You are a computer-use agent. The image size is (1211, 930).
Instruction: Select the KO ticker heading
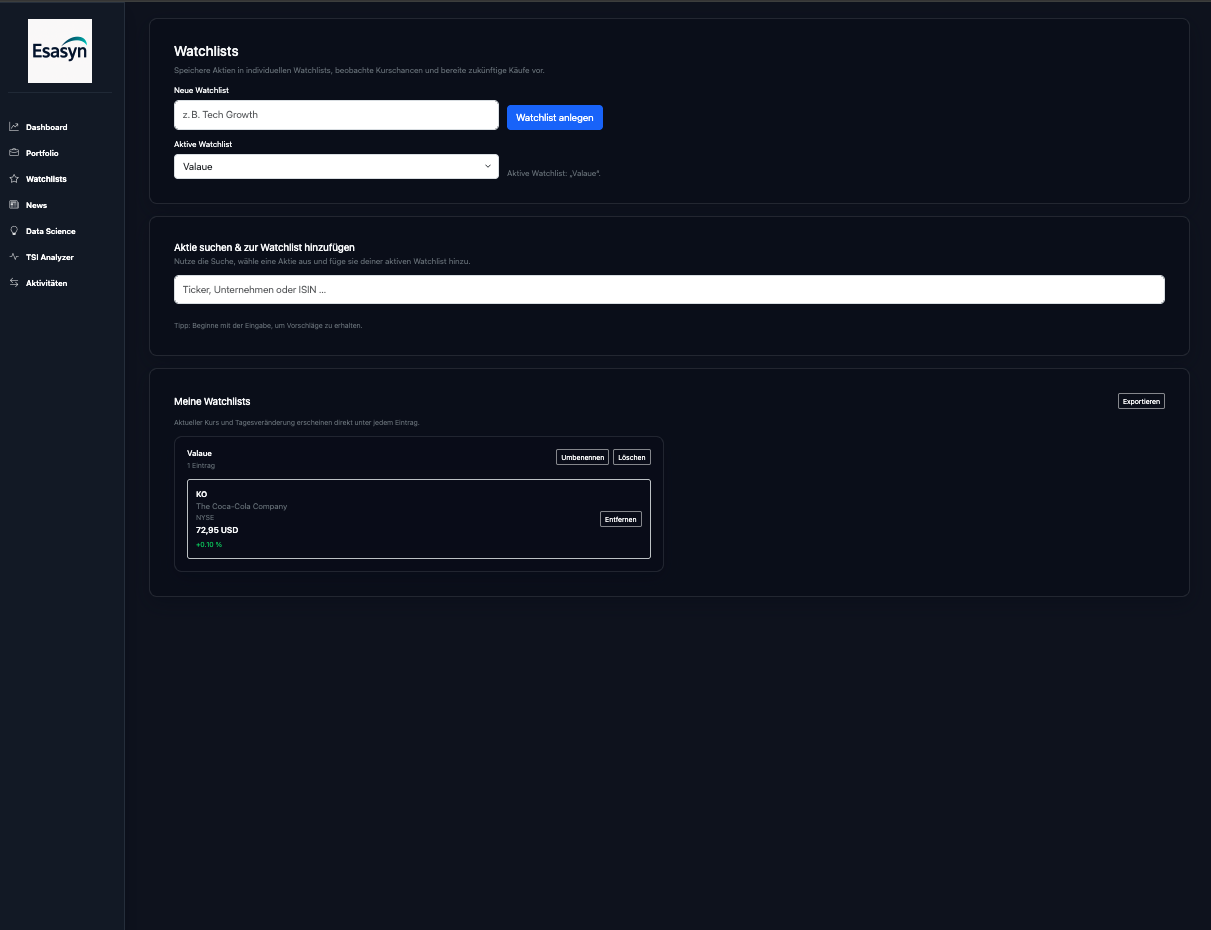pos(202,494)
